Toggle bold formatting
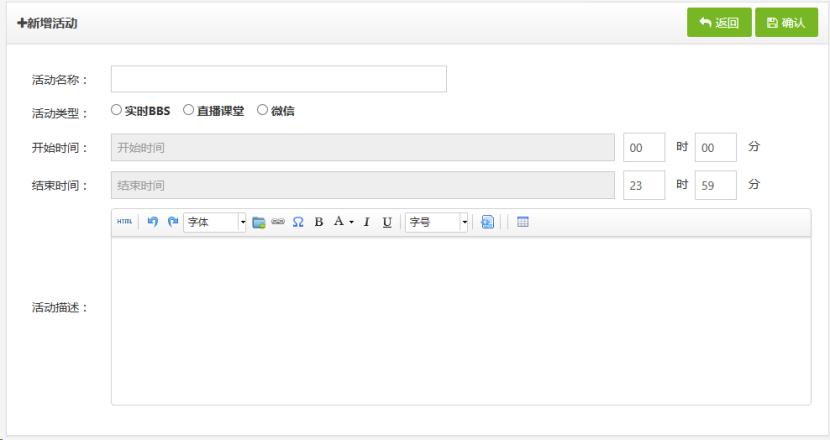 pyautogui.click(x=319, y=222)
